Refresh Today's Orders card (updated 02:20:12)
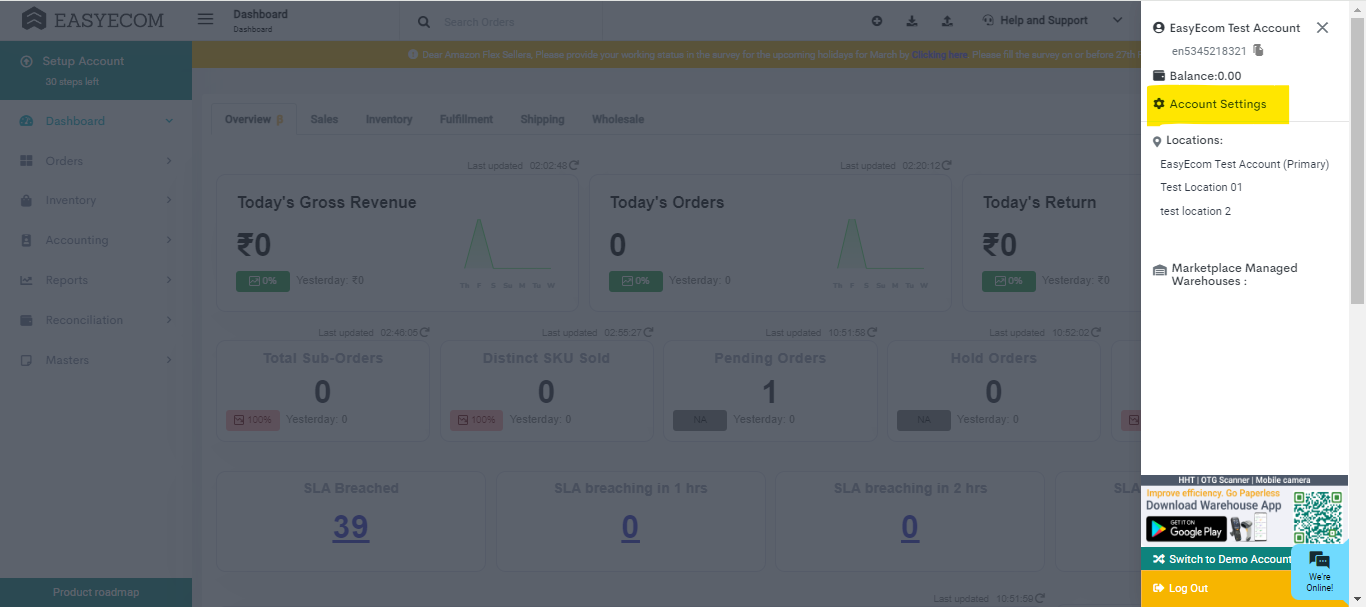Screen dimensions: 1366x607 click(947, 165)
